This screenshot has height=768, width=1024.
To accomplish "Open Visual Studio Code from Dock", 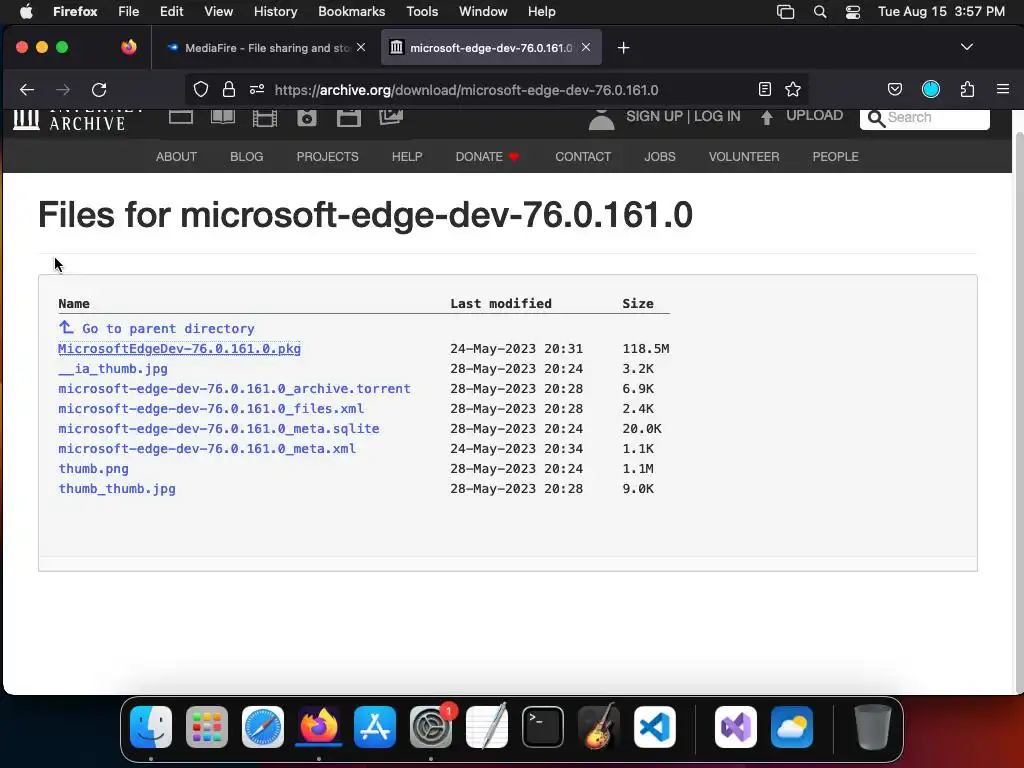I will point(654,727).
